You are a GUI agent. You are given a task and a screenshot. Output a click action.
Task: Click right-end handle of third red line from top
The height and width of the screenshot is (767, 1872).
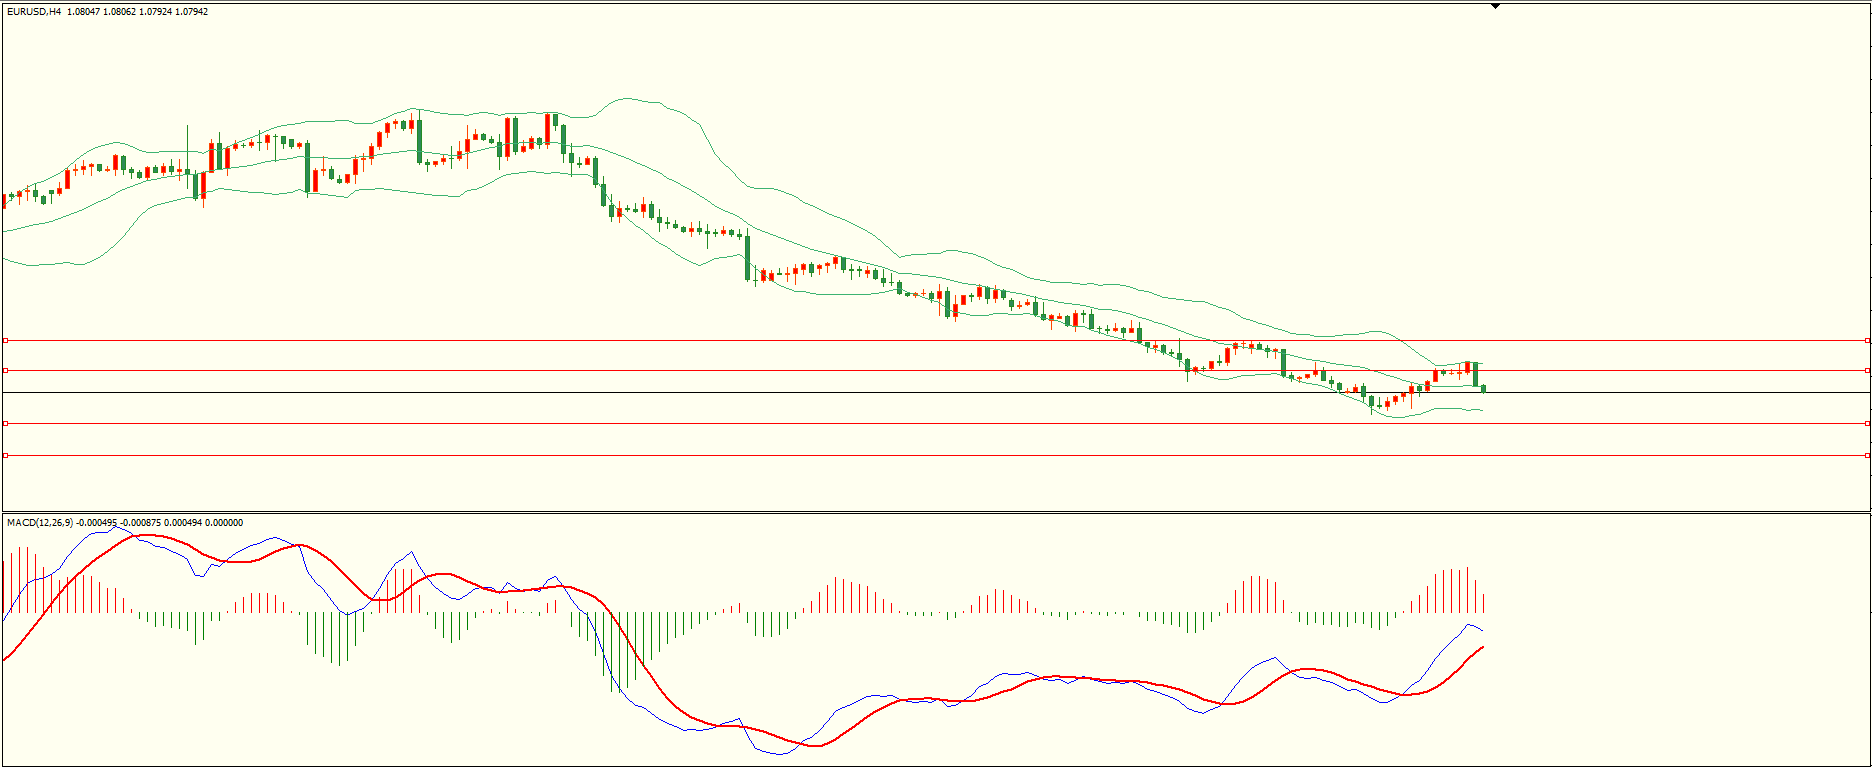[x=1868, y=424]
